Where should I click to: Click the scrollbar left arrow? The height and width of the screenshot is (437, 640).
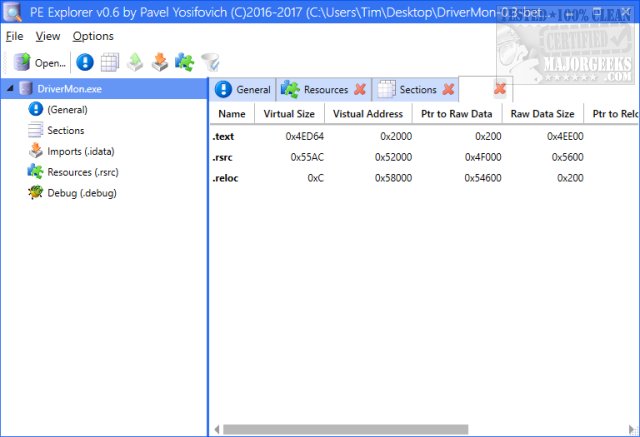point(217,429)
